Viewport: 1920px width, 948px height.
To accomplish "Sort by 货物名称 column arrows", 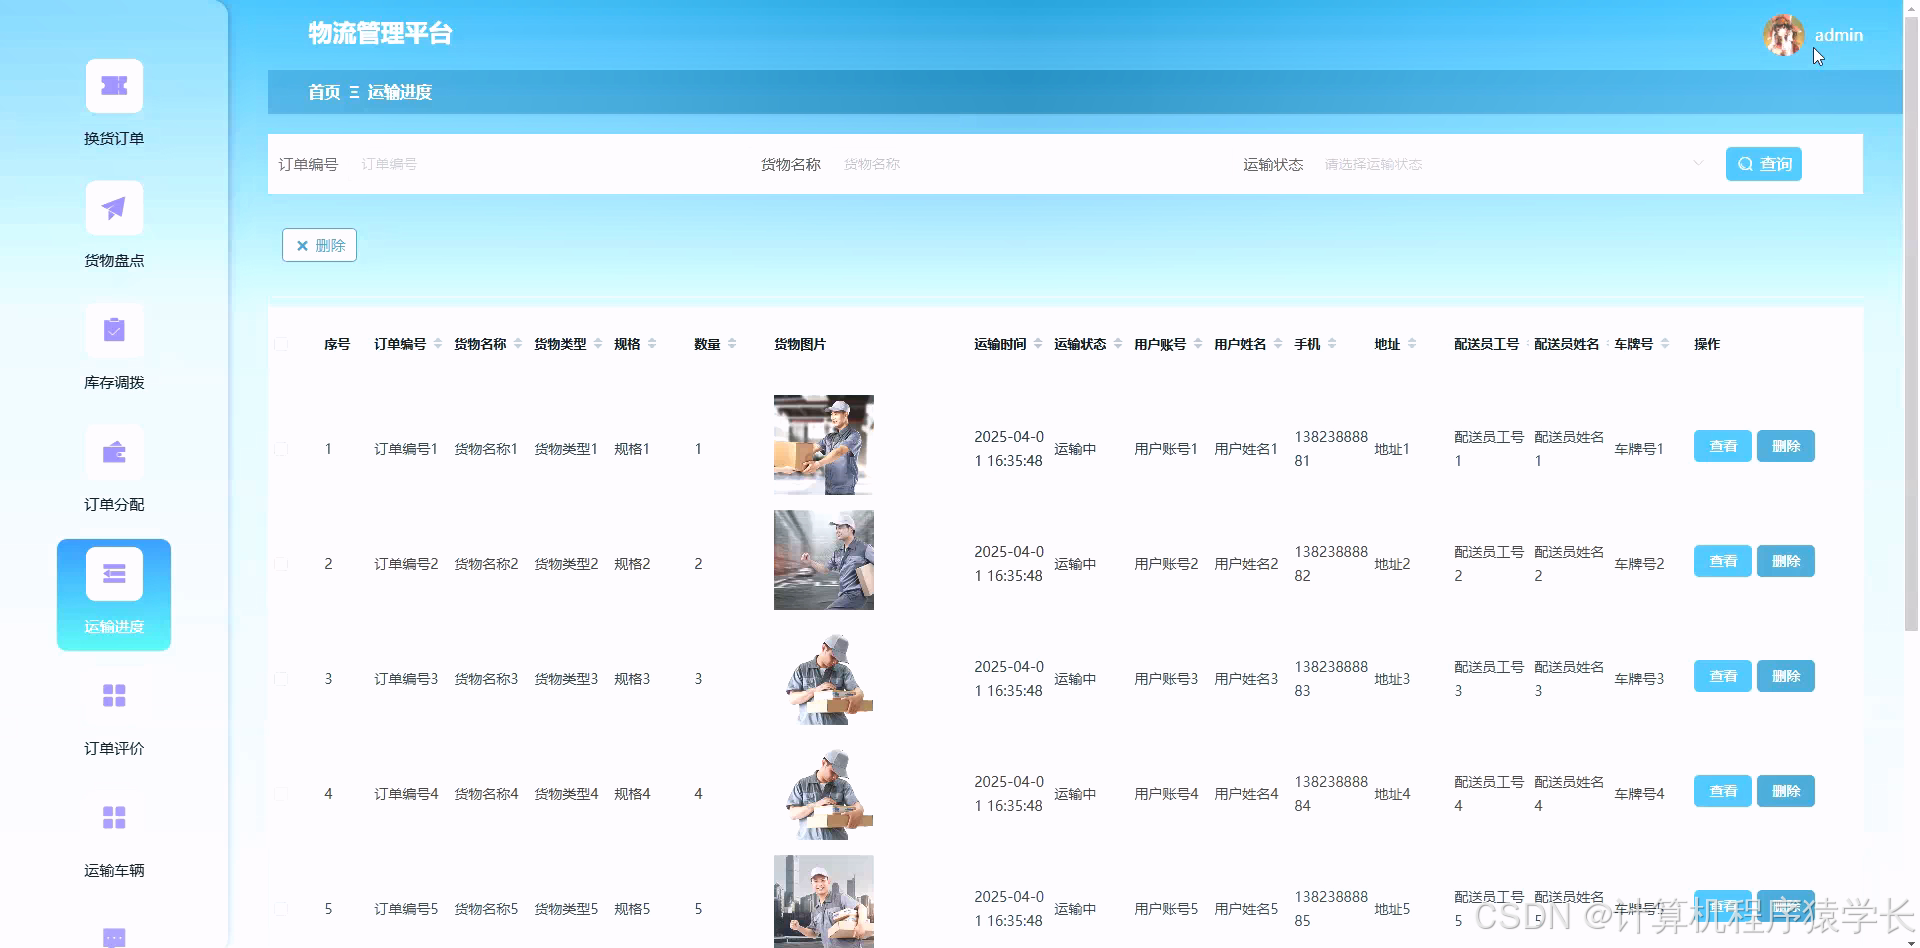I will (517, 344).
